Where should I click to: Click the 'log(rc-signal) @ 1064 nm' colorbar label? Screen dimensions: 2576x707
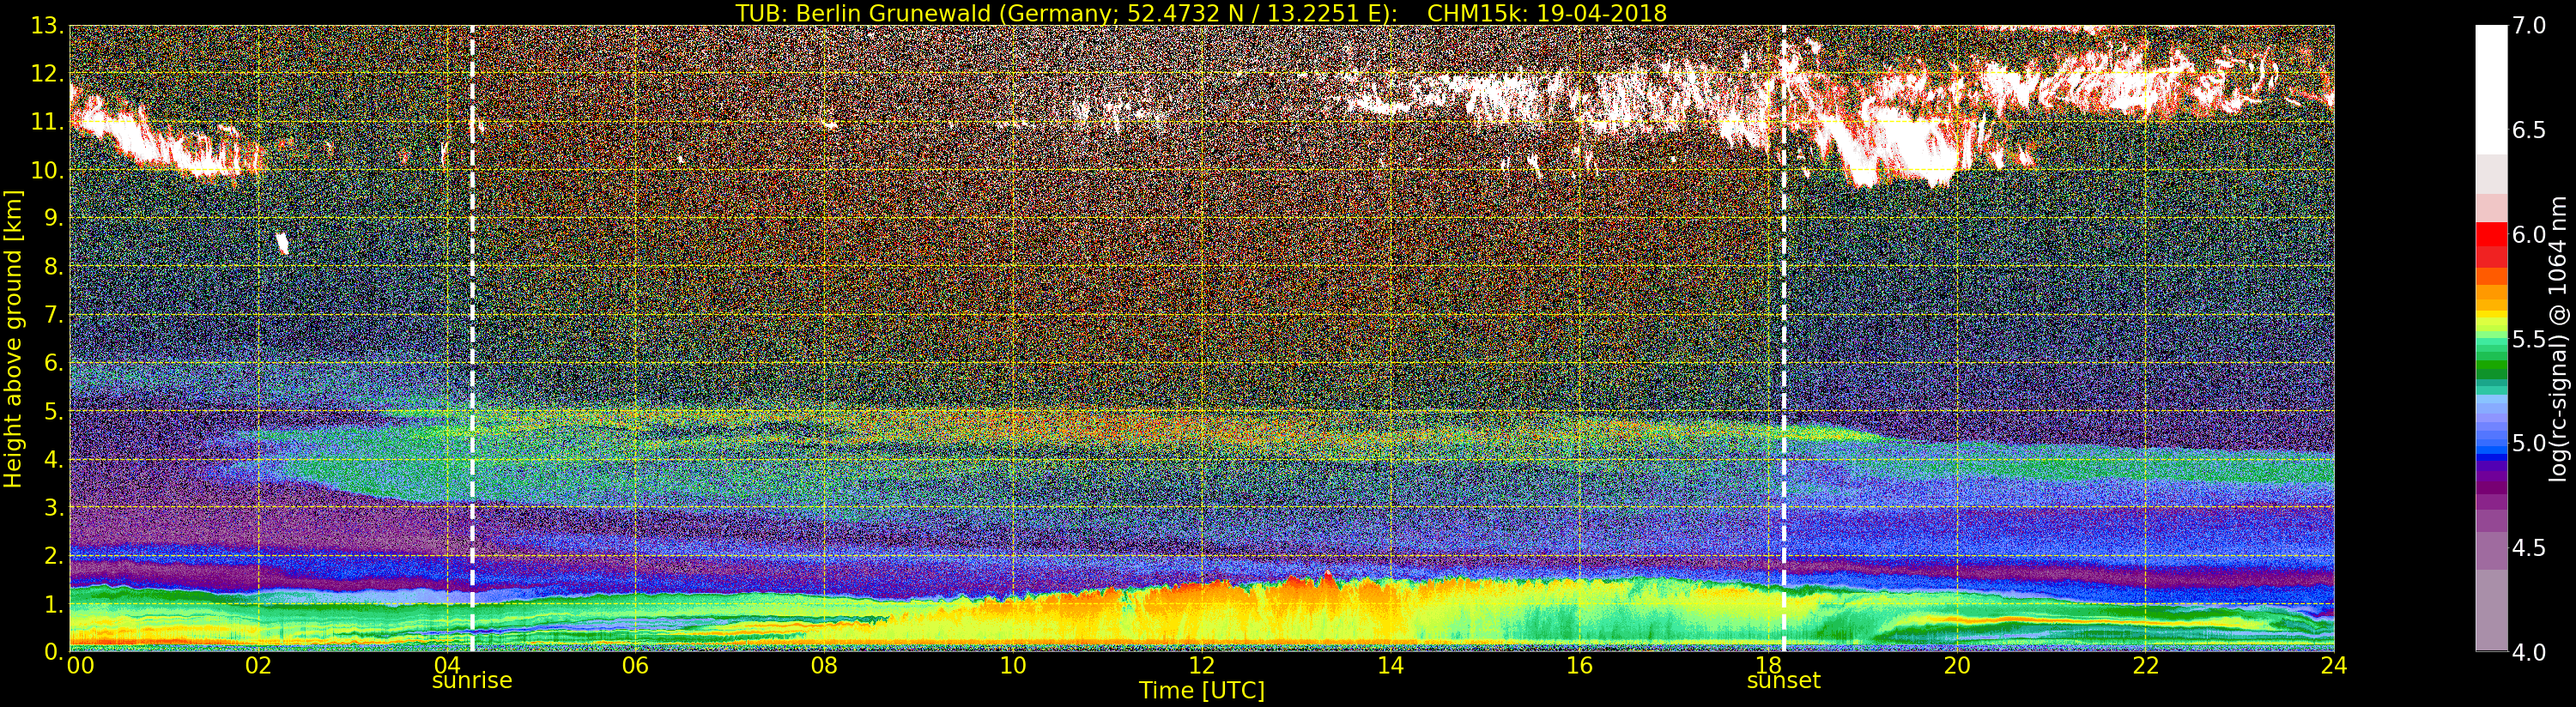pos(2559,339)
